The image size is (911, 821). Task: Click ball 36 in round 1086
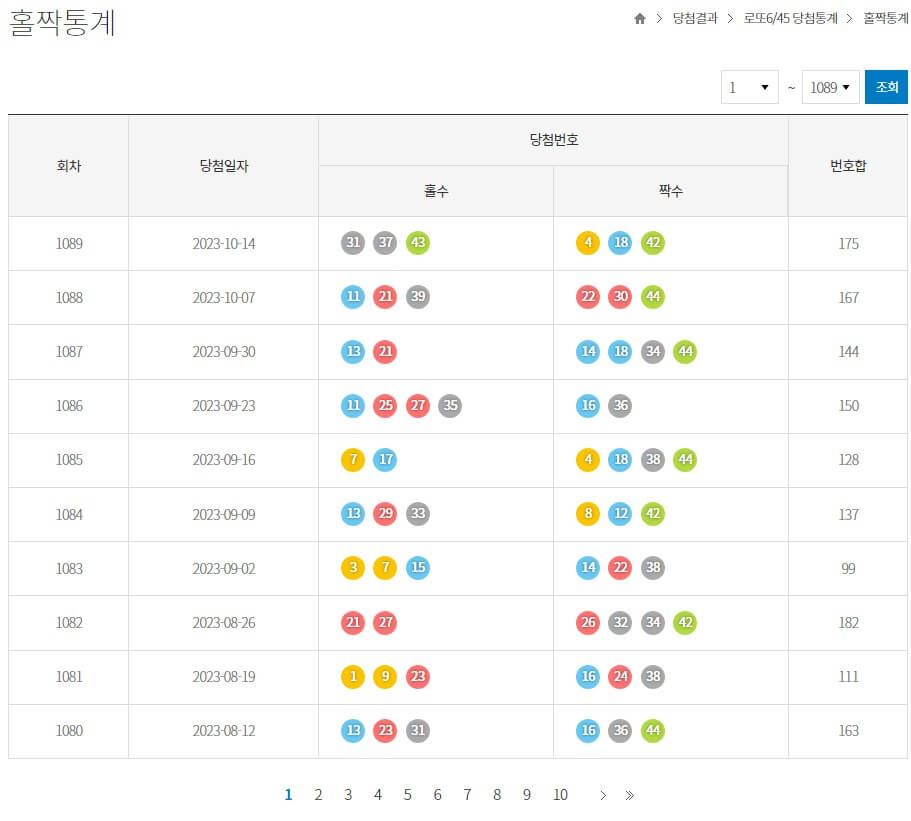point(621,405)
